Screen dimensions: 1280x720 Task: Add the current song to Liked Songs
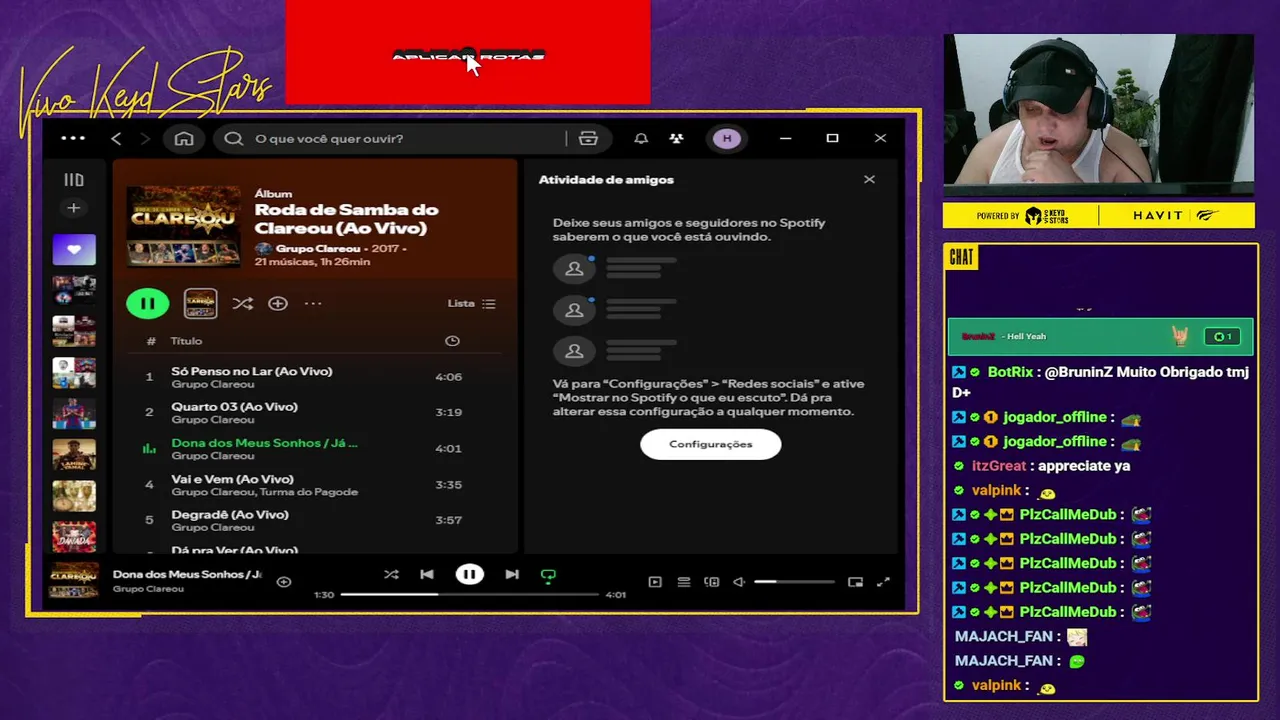[x=284, y=582]
